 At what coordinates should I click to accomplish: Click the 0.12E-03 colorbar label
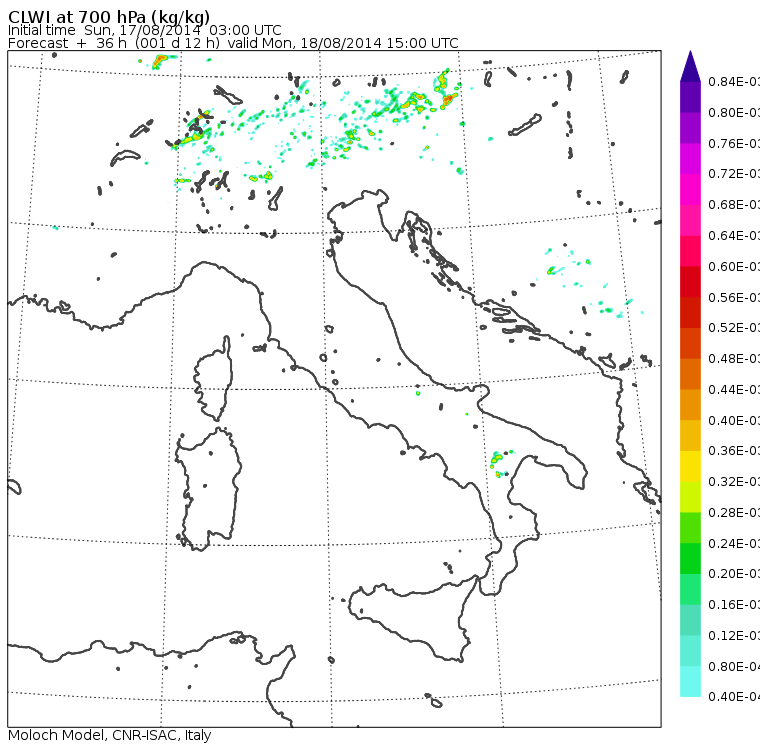tap(734, 636)
